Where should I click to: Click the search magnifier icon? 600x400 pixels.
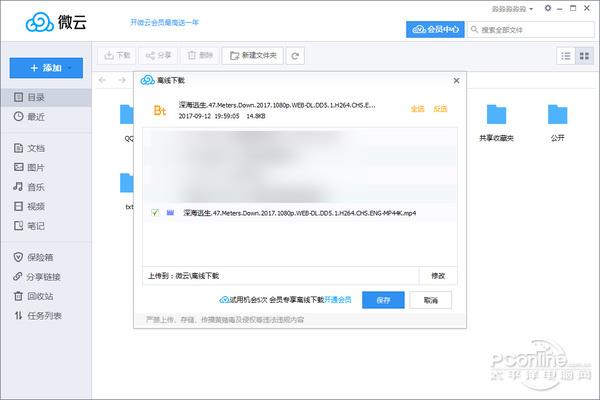(474, 29)
